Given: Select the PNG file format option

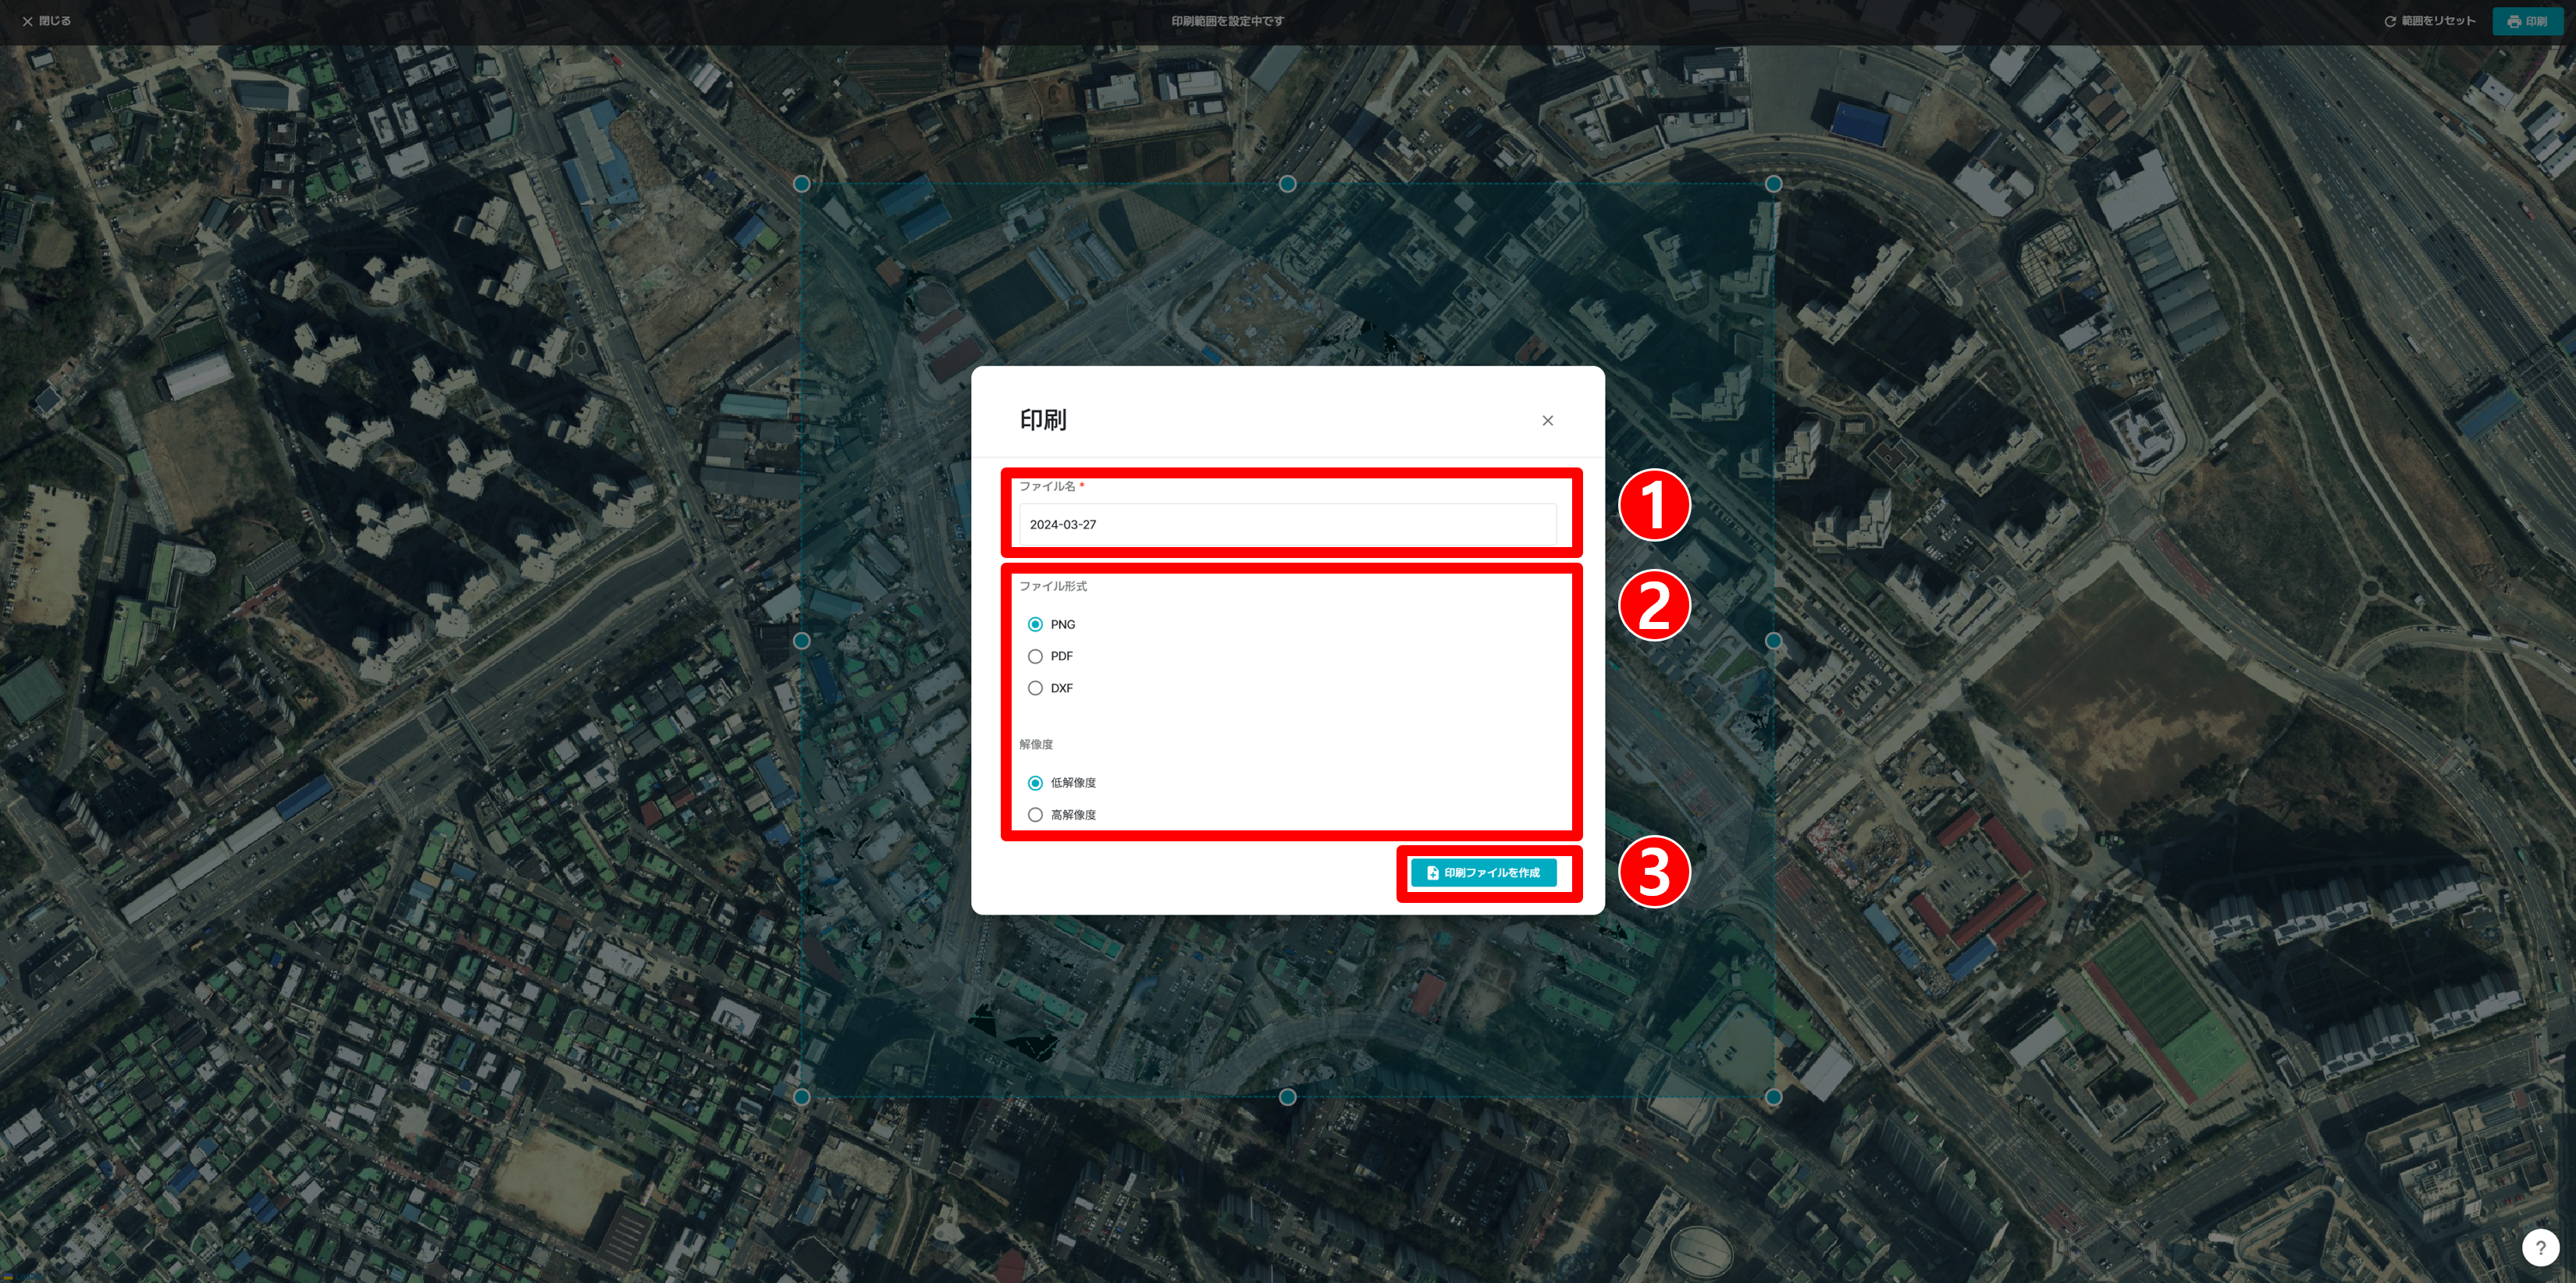Looking at the screenshot, I should tap(1035, 624).
